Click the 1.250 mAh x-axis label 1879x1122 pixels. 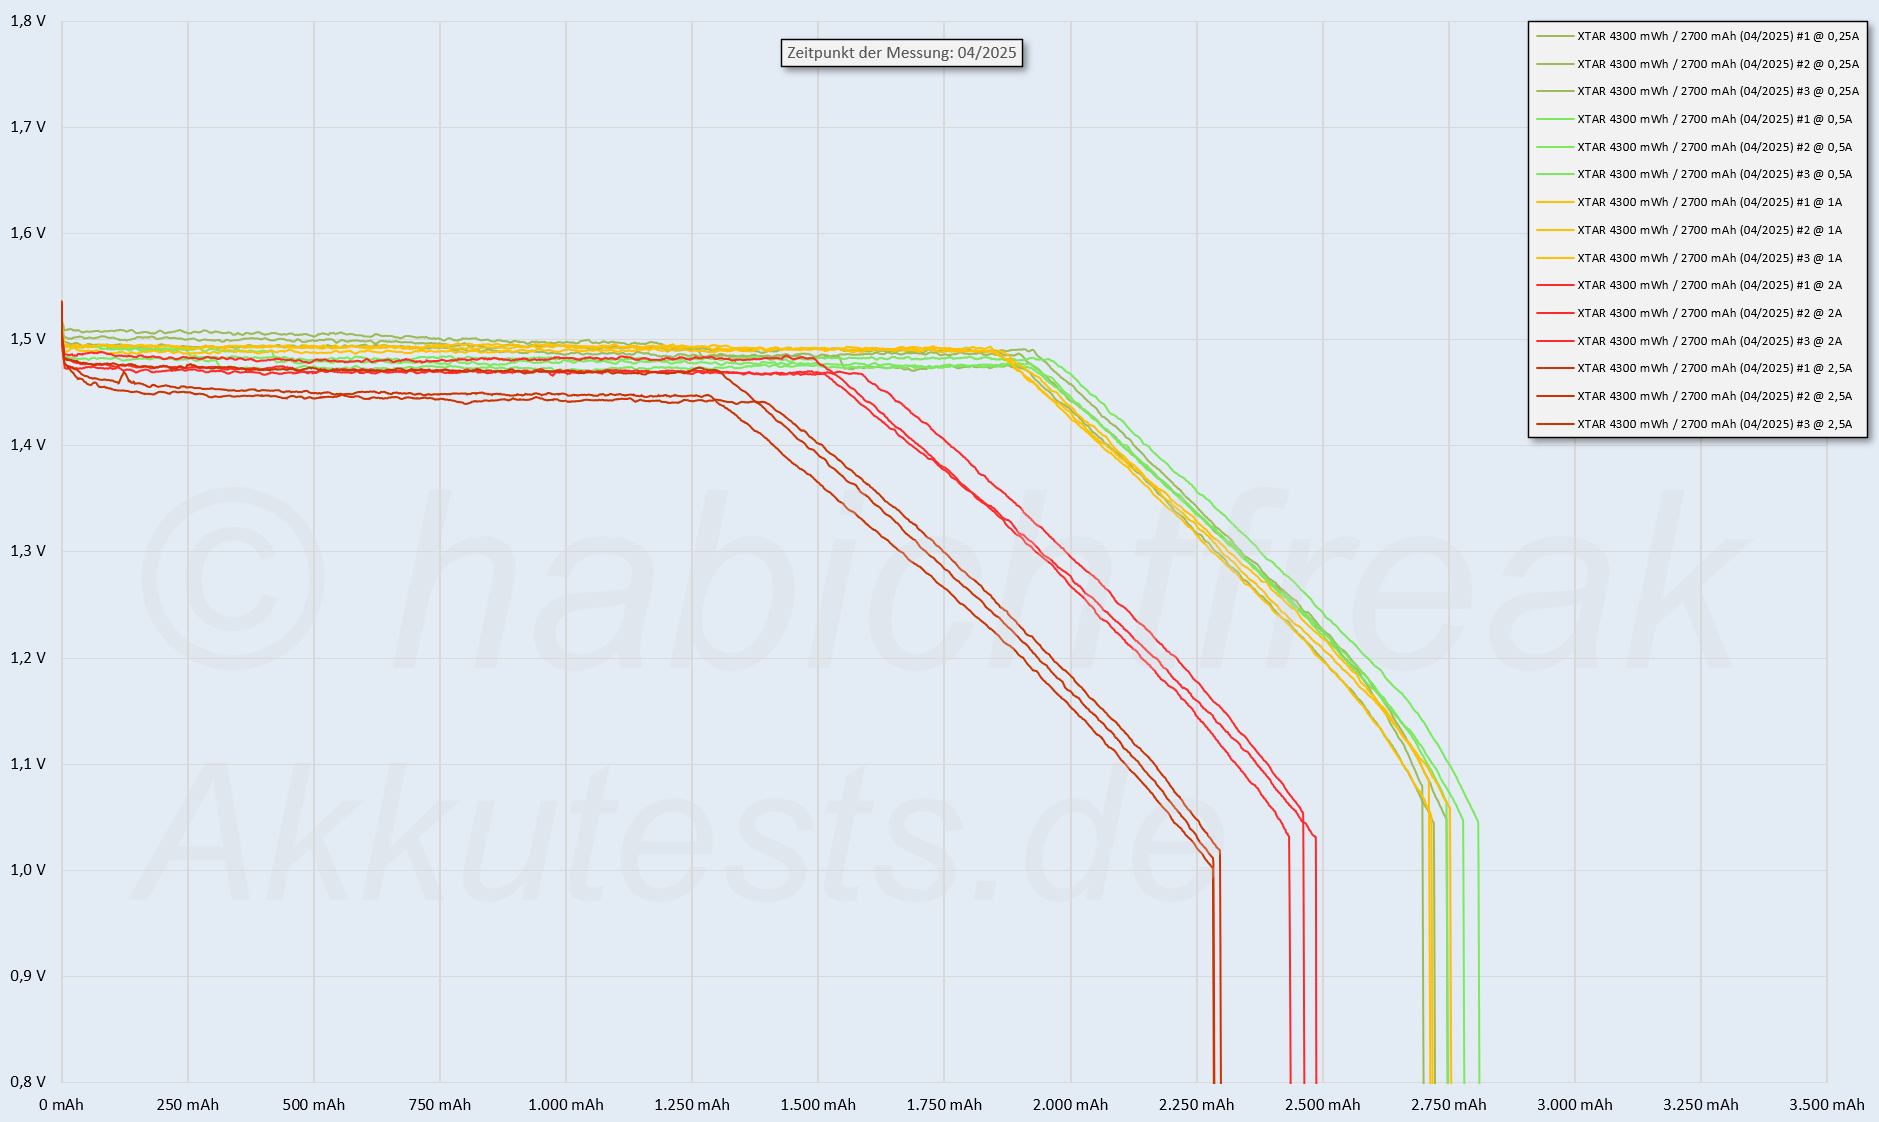[692, 1105]
